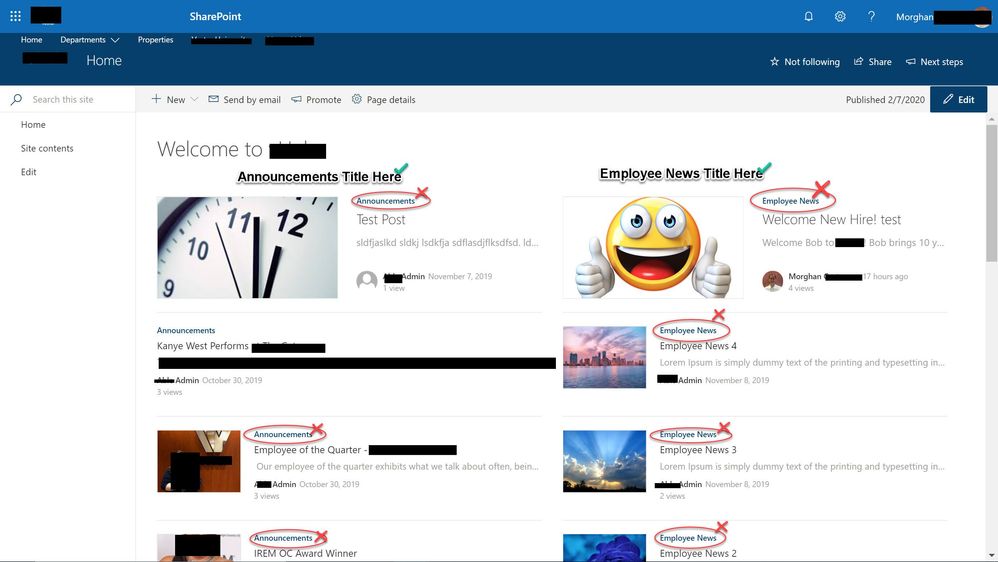Open notifications bell icon

(808, 17)
